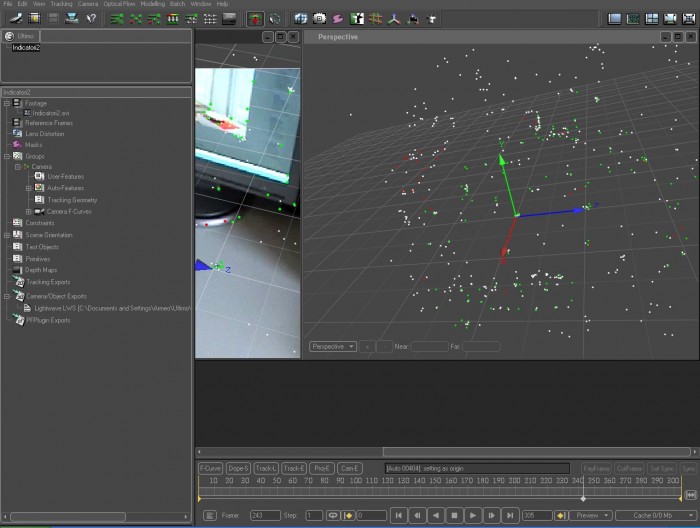Image resolution: width=700 pixels, height=528 pixels.
Task: Click the three-axis orientation icon in toolbar
Action: tap(394, 19)
